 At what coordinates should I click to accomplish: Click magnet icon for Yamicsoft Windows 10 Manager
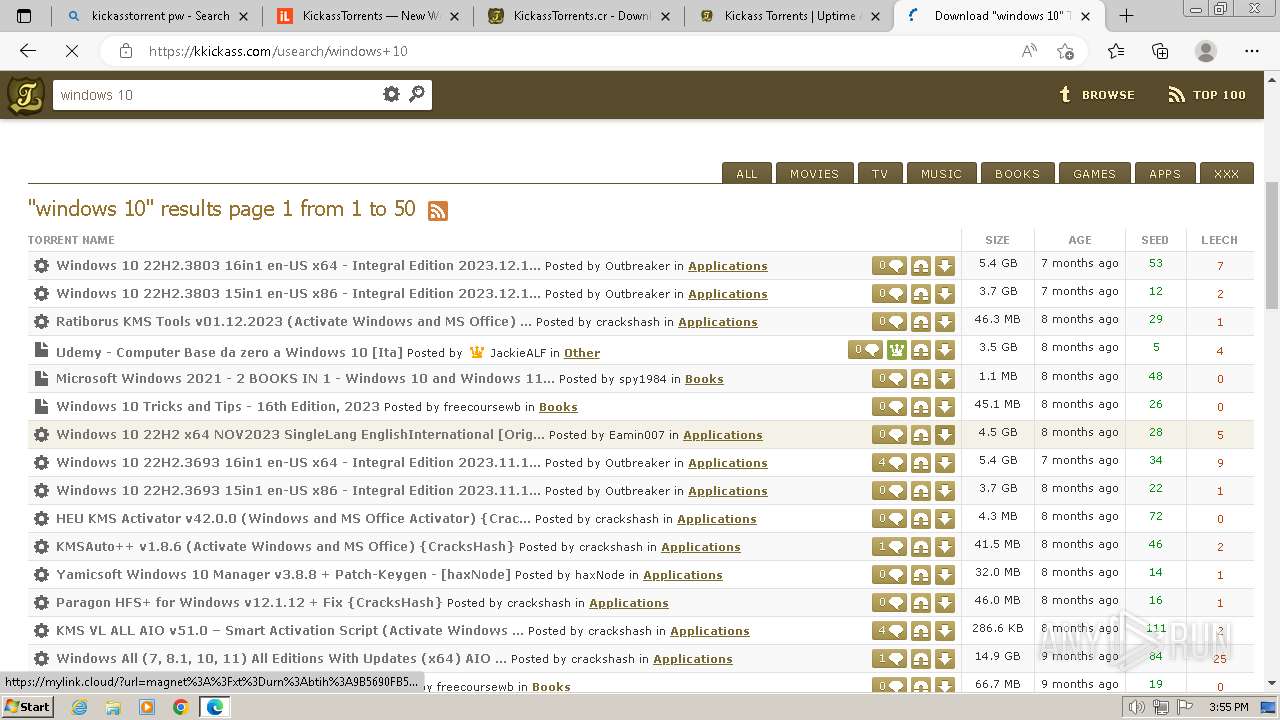[921, 574]
